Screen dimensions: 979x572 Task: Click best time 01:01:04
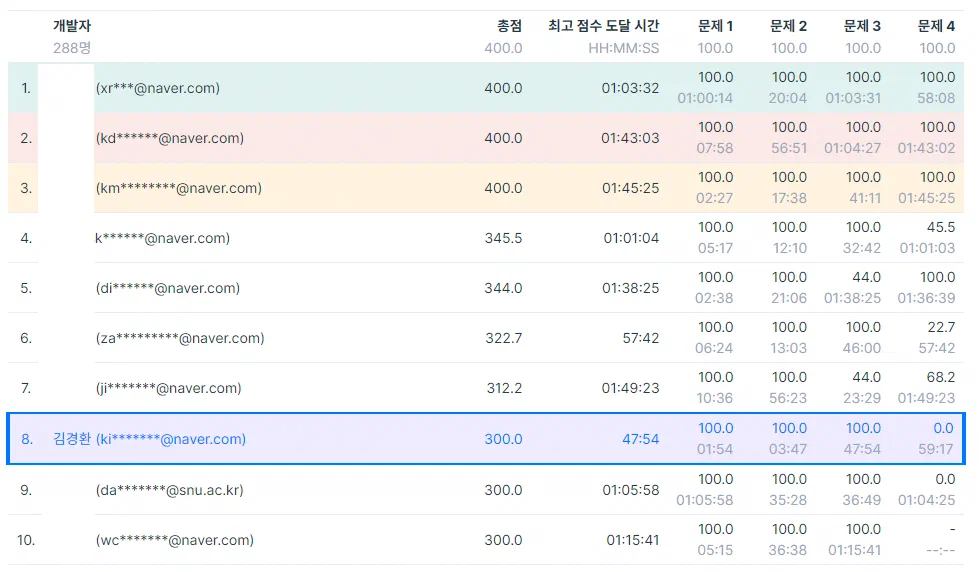[631, 238]
